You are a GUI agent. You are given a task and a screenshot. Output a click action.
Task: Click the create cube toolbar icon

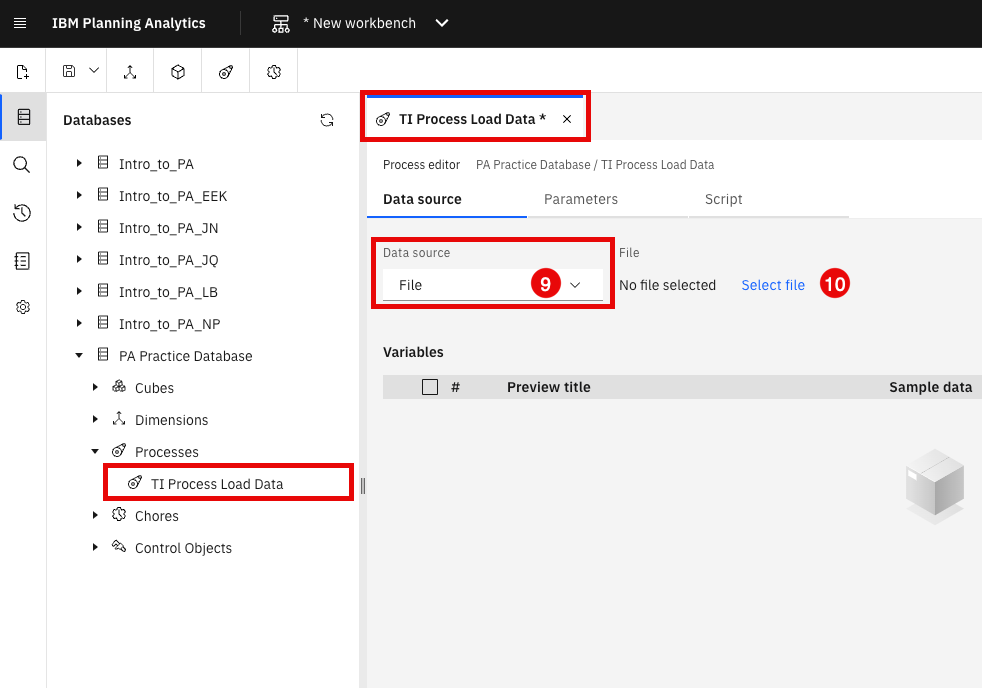(x=178, y=72)
